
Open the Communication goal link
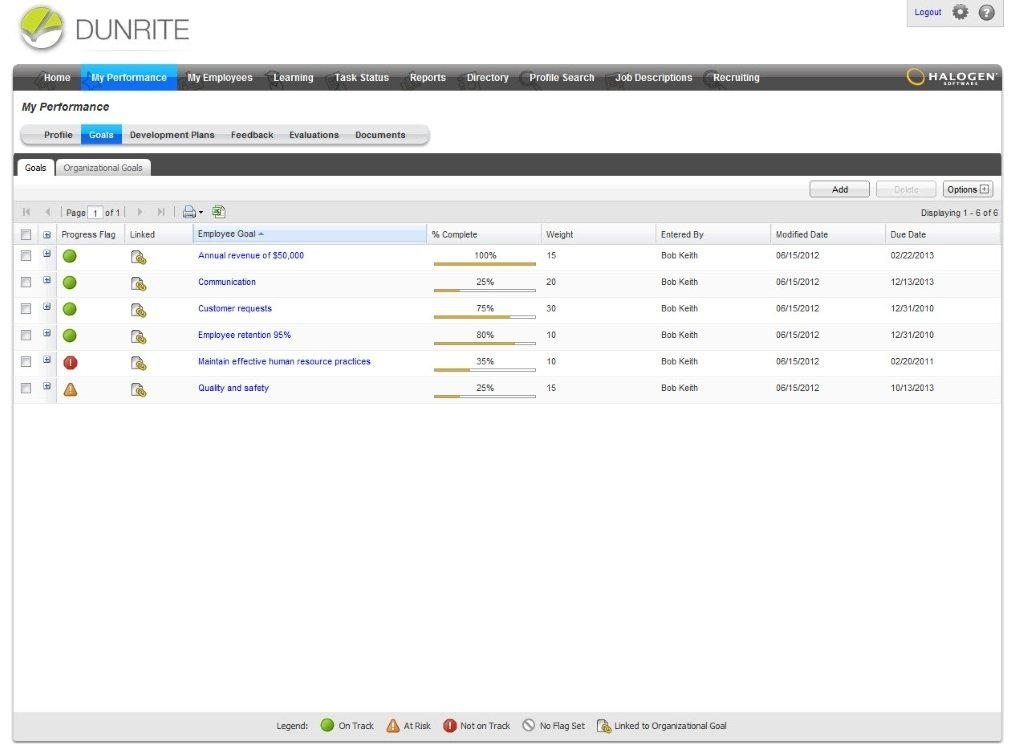pyautogui.click(x=227, y=282)
